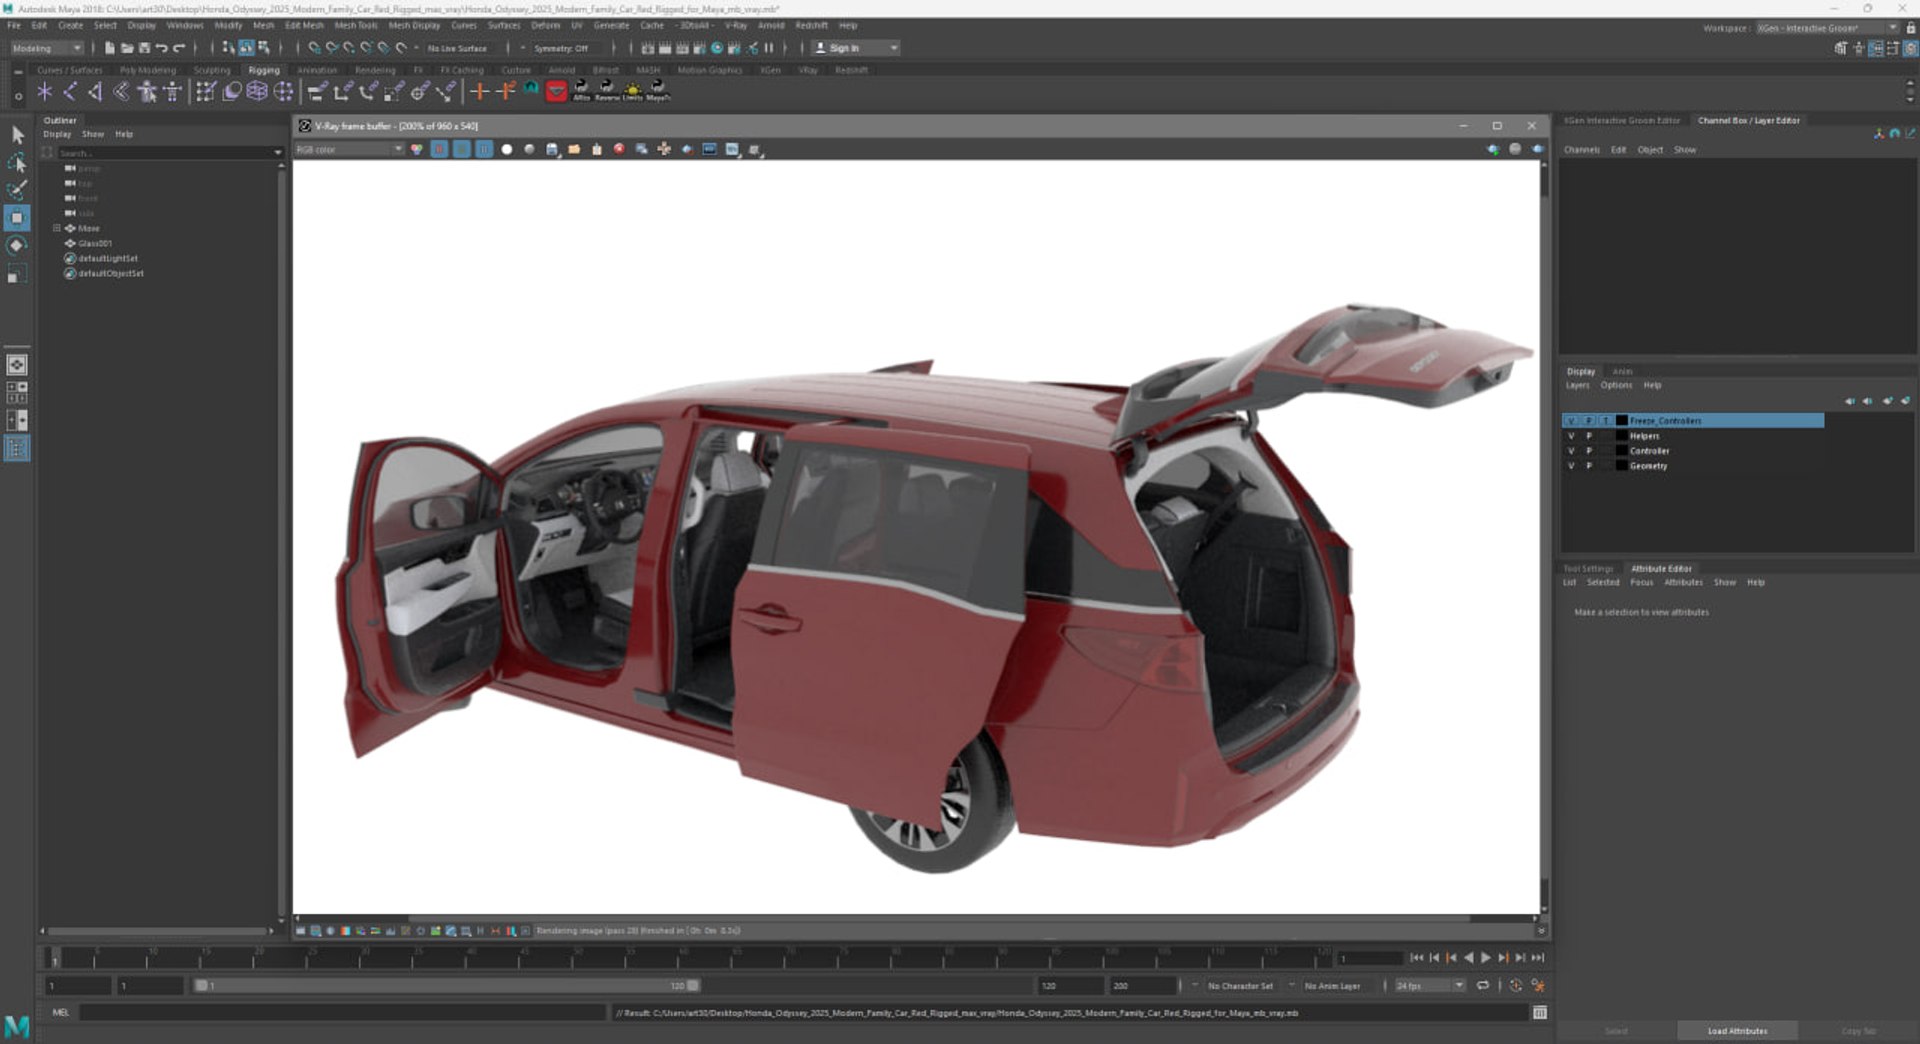Toggle visibility V of Controller layer
1920x1044 pixels.
(1571, 451)
